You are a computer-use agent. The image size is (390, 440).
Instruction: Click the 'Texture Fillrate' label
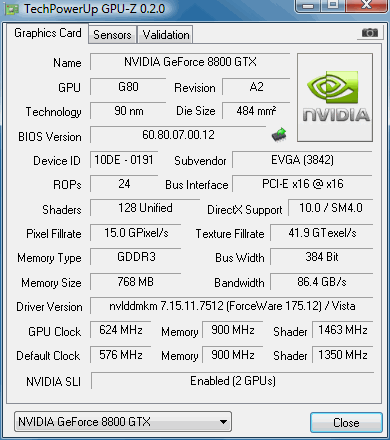230,234
